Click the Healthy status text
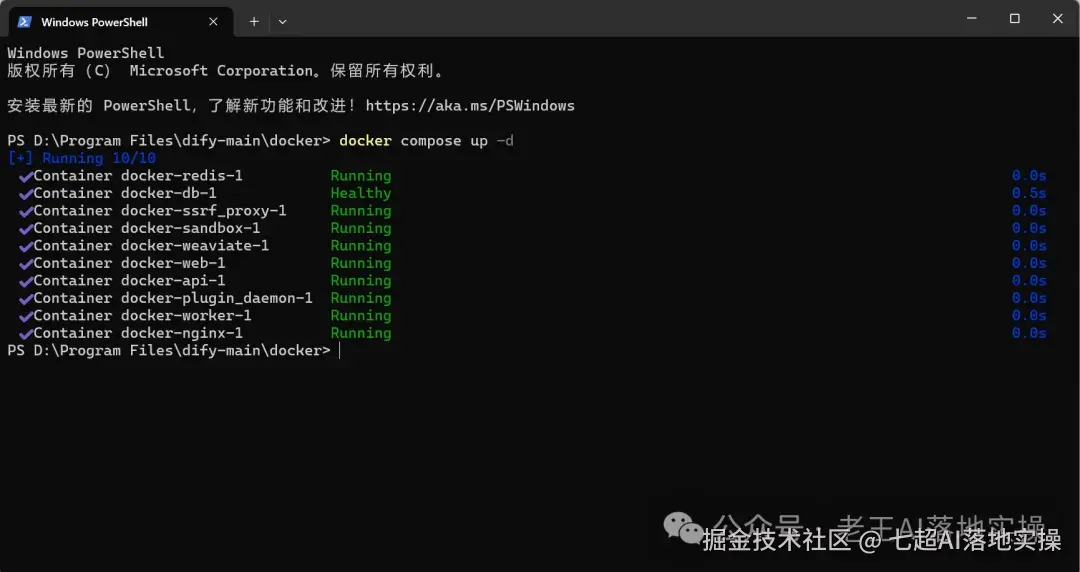The height and width of the screenshot is (572, 1080). 360,193
